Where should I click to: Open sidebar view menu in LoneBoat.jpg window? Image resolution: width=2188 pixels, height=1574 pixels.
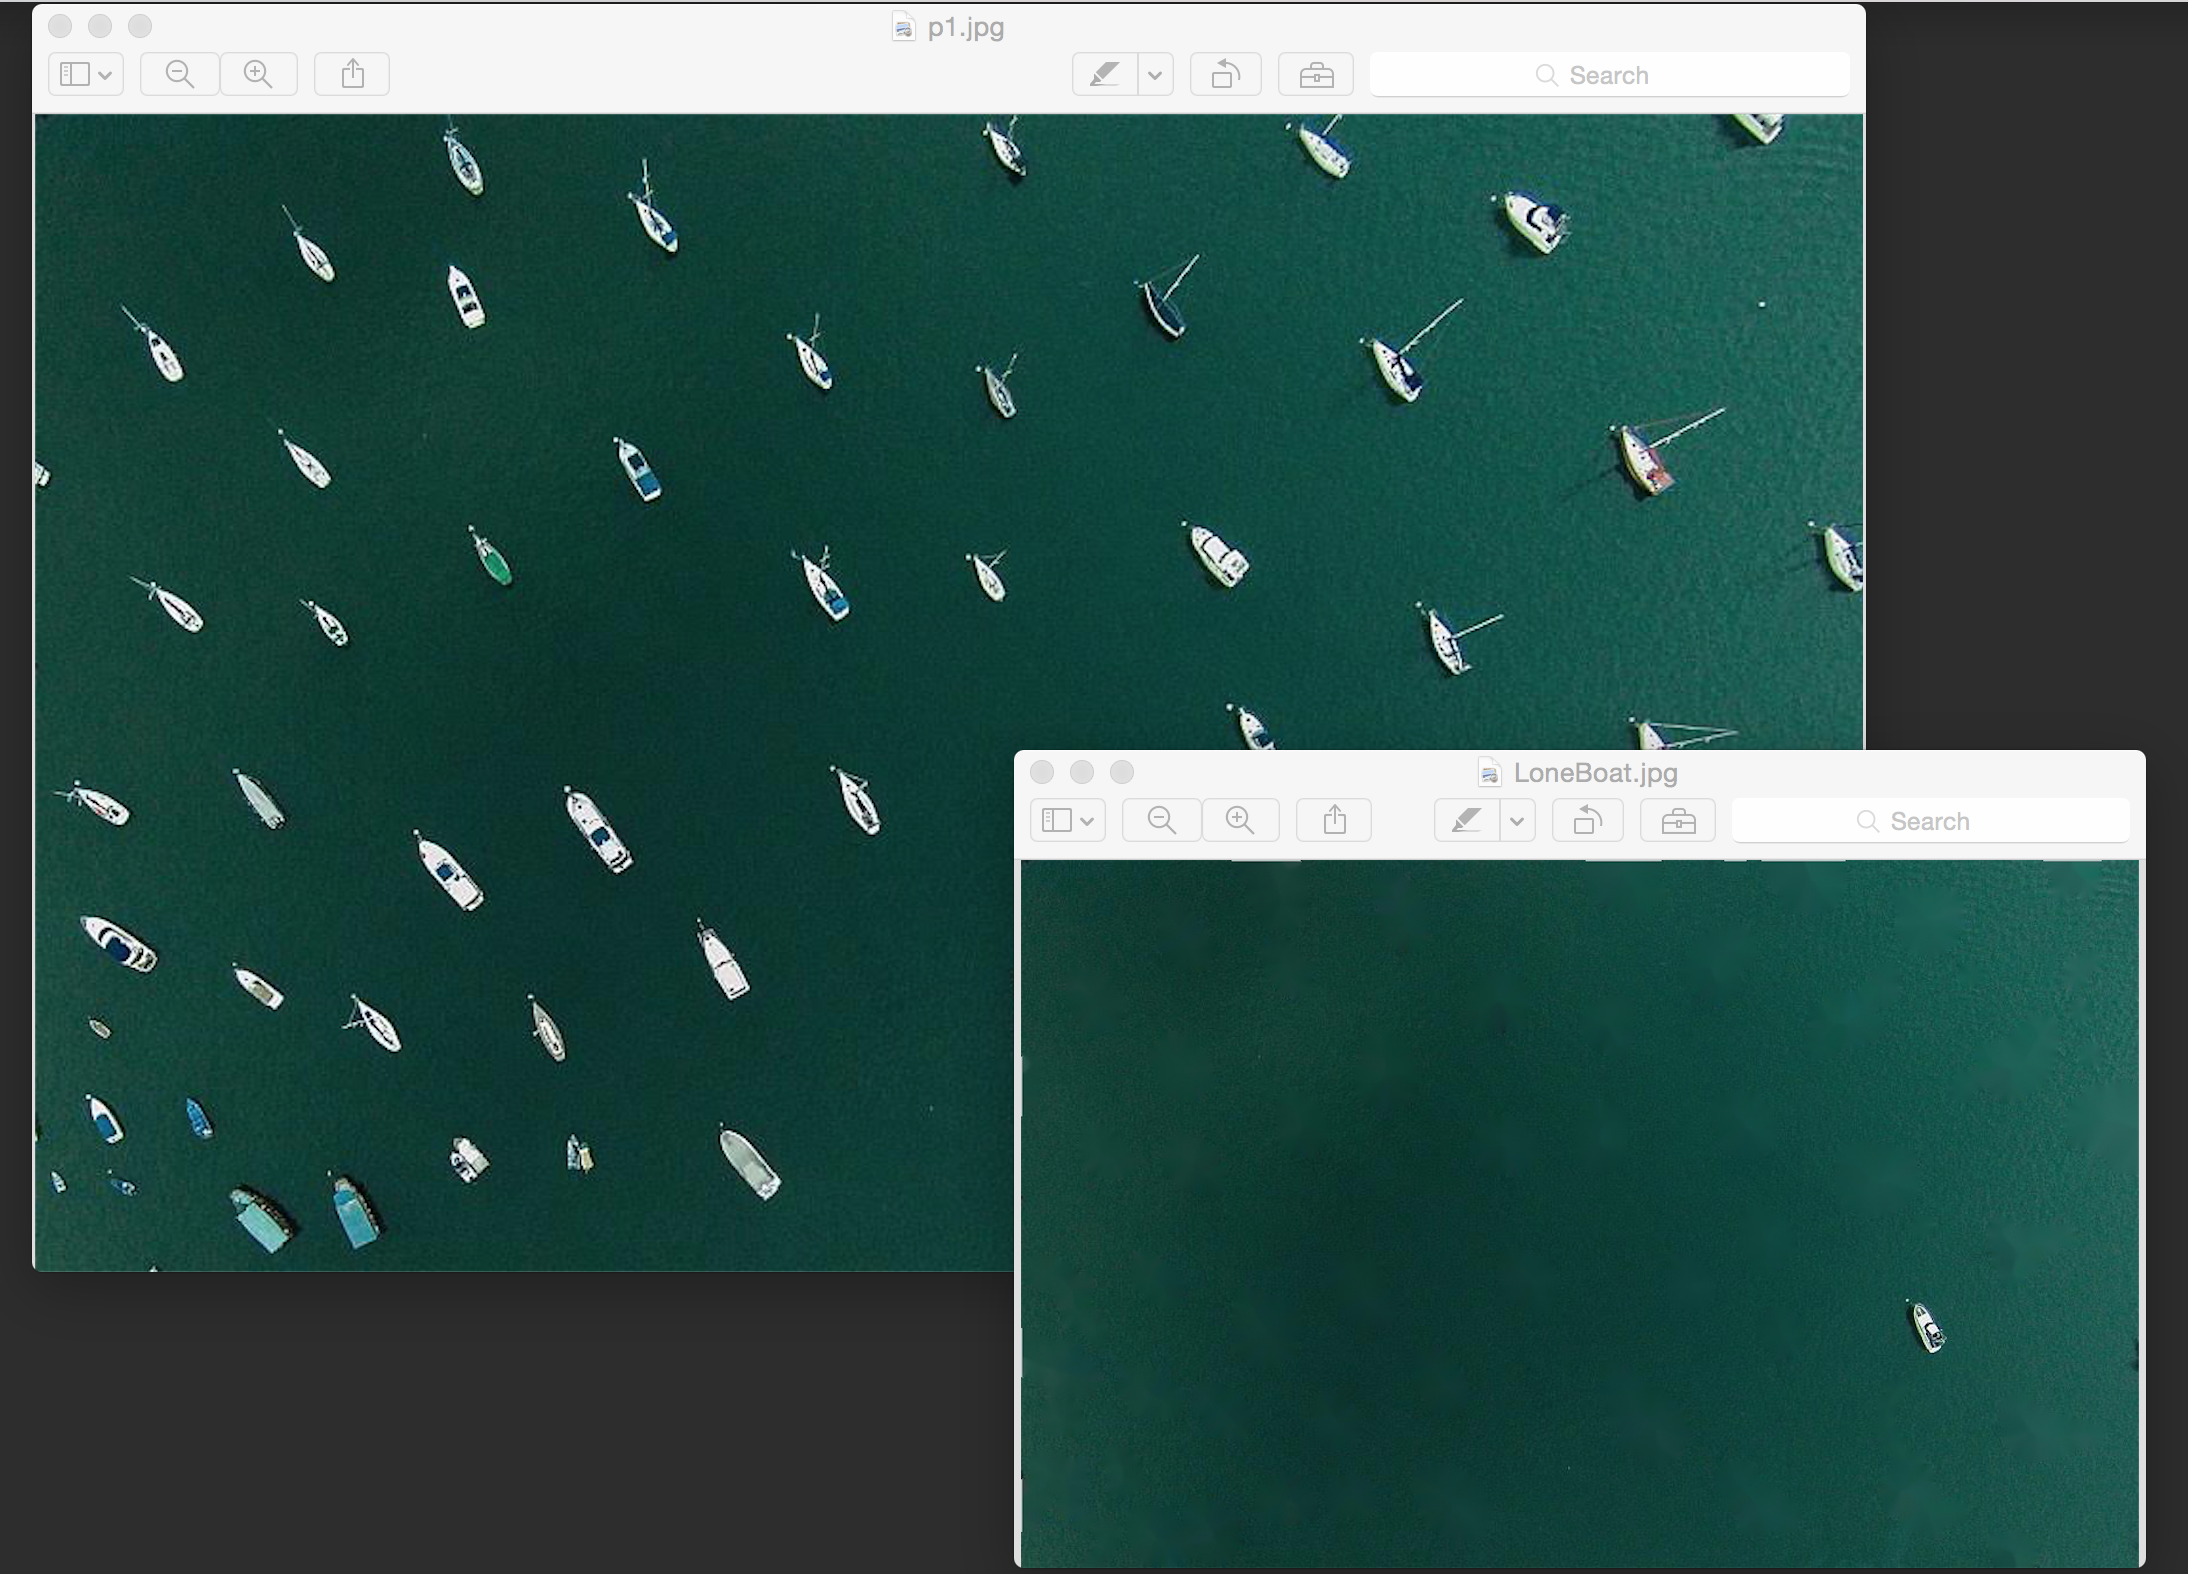(1067, 820)
